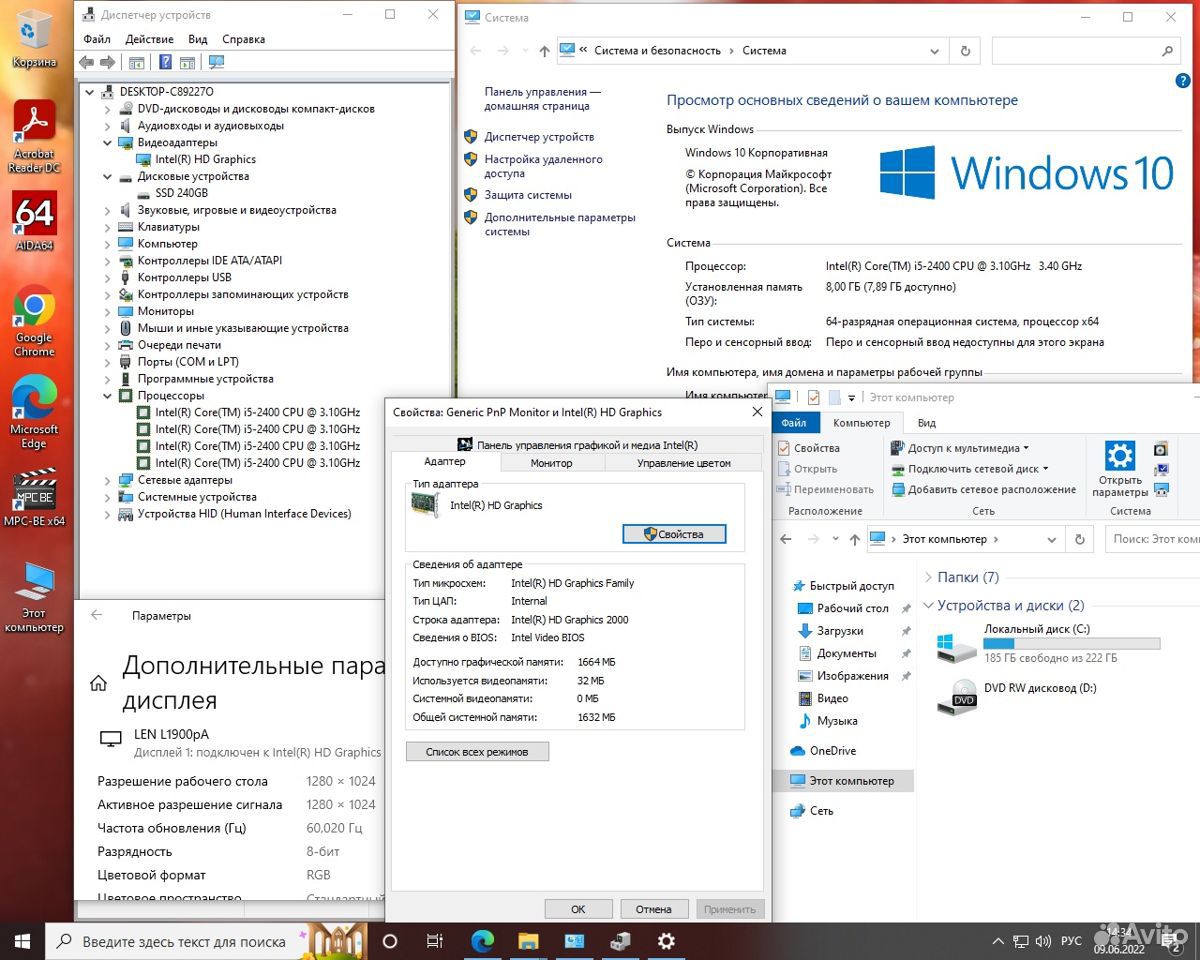Screen dimensions: 1200x960
Task: Click Back arrow in Device Manager toolbar
Action: click(x=86, y=62)
